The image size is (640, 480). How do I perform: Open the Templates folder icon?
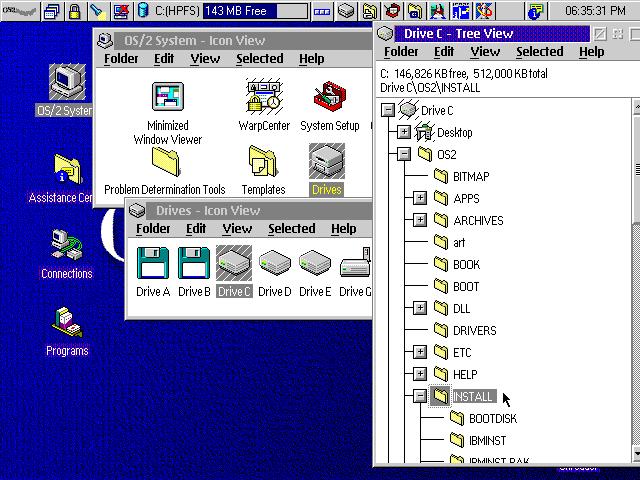click(263, 162)
